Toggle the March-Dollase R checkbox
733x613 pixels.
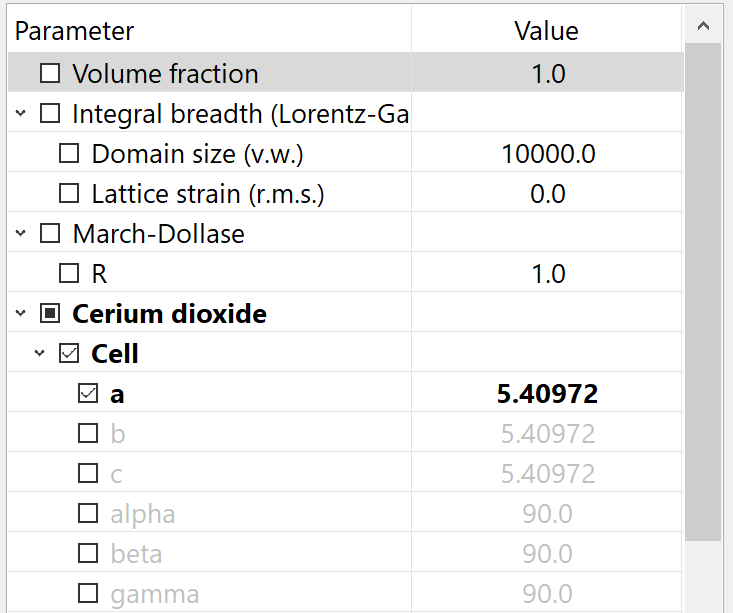[69, 273]
